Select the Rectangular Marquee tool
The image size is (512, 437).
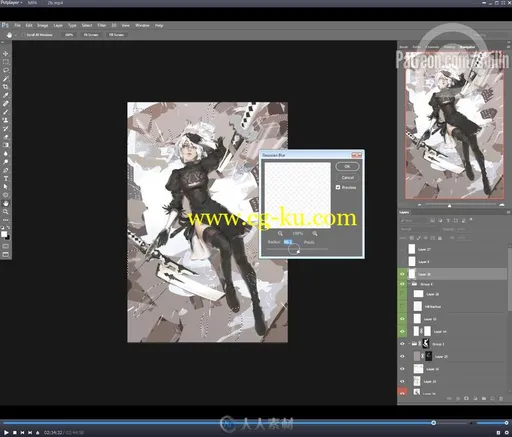click(x=6, y=62)
